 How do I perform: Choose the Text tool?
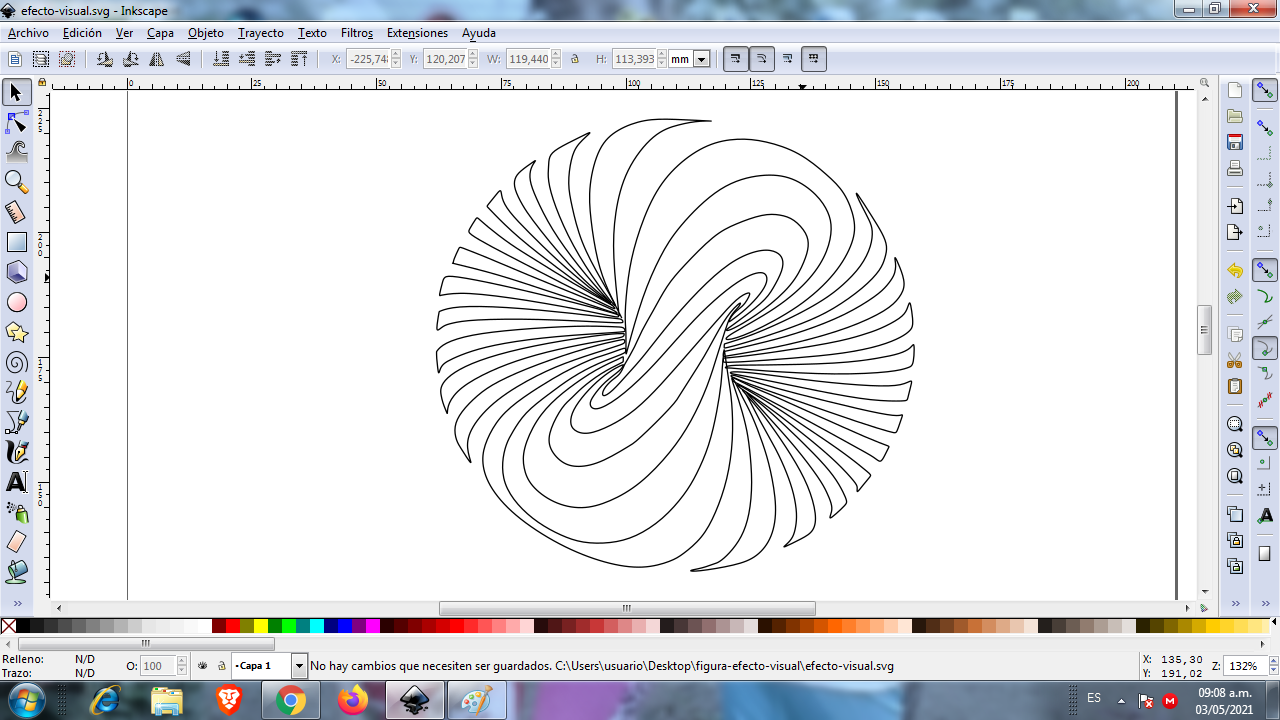(x=16, y=482)
